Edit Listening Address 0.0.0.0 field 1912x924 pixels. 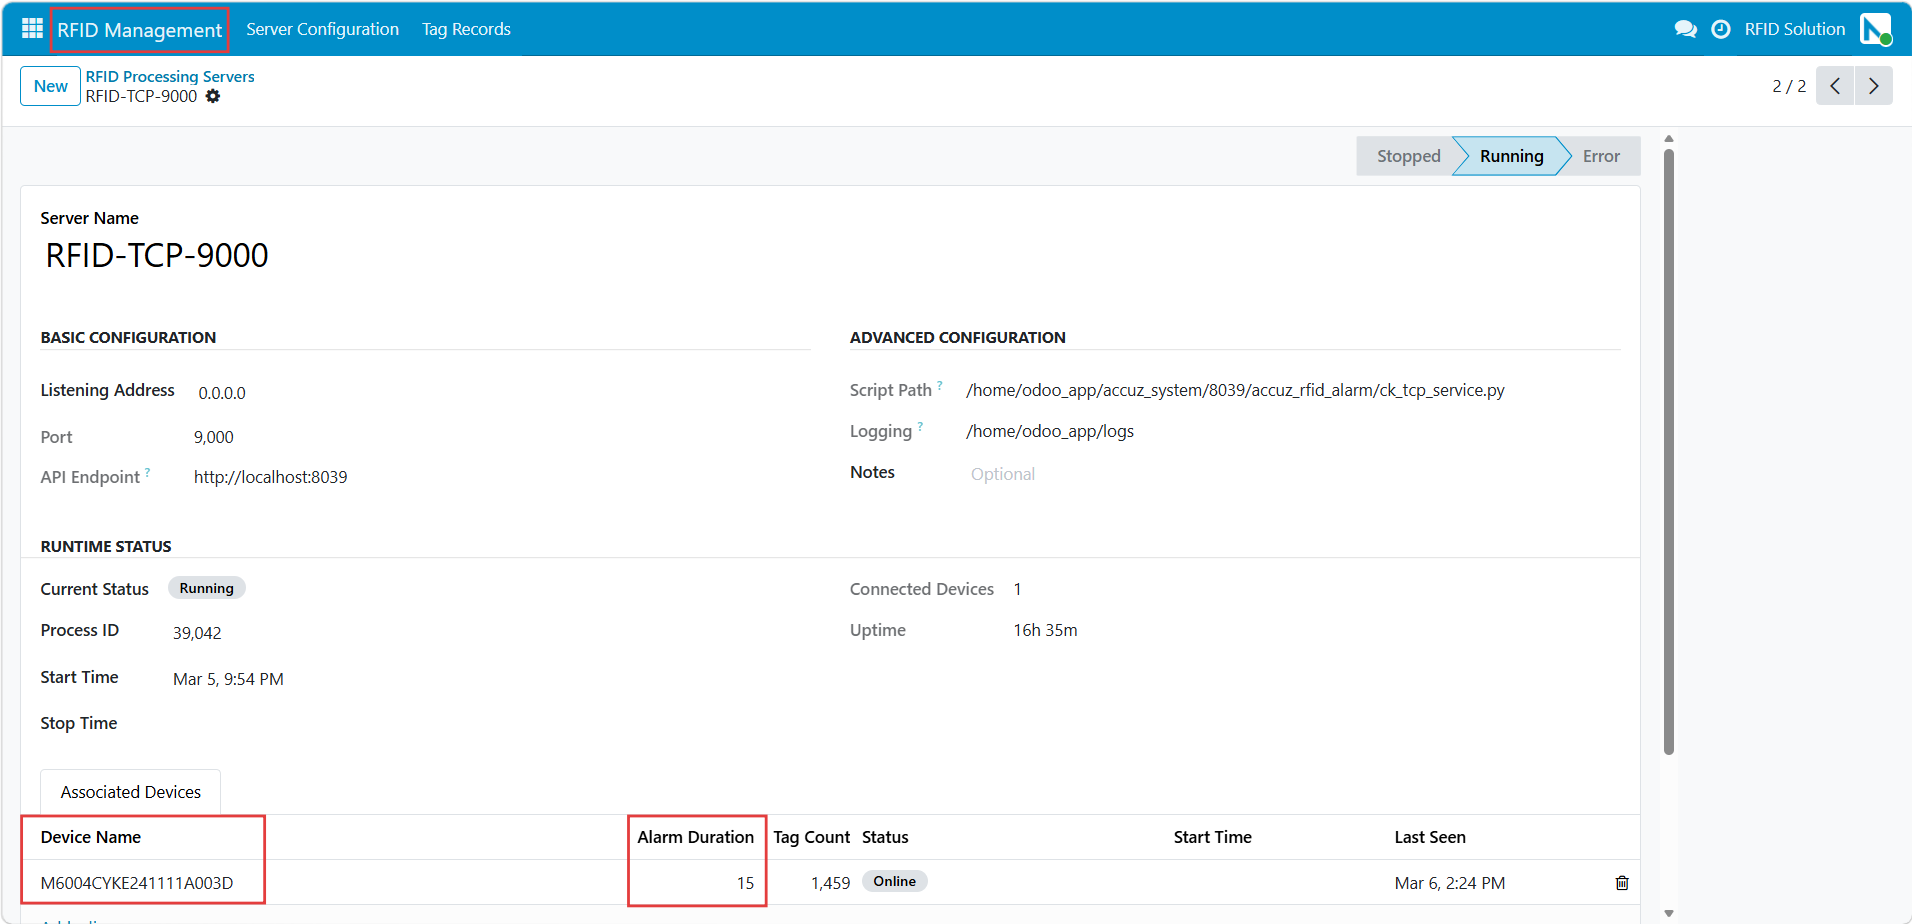pos(500,393)
